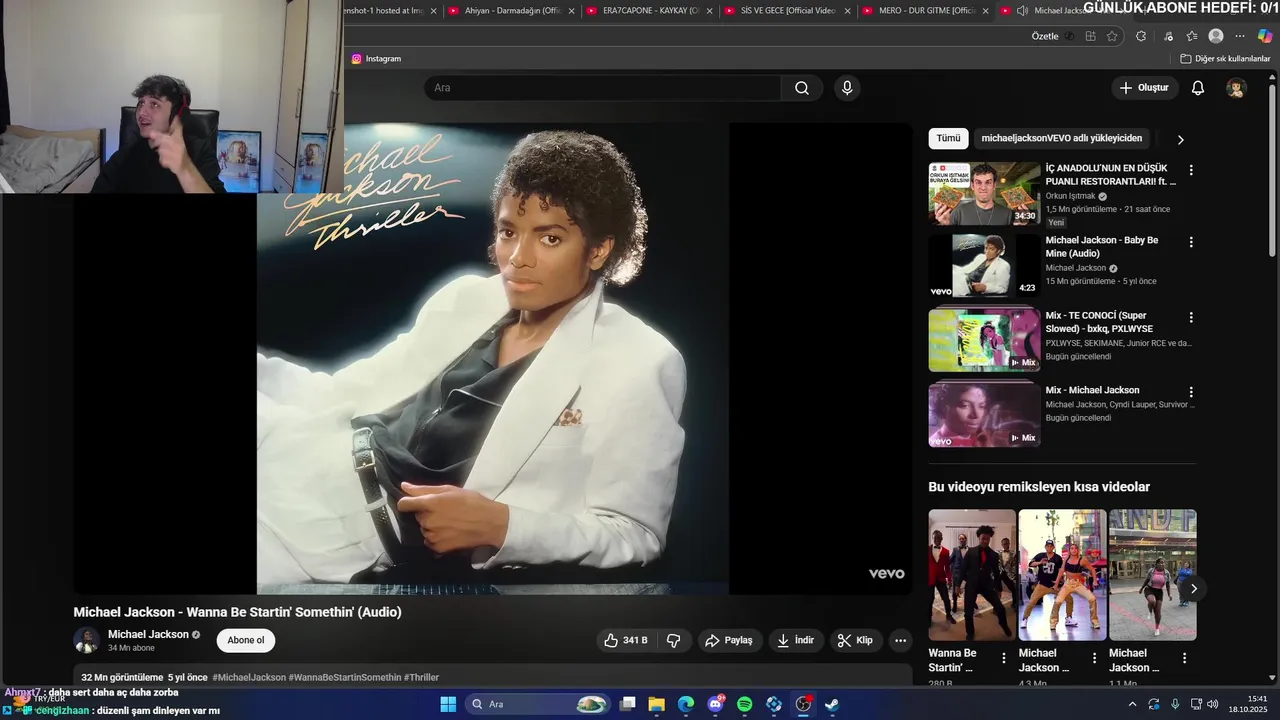1280x720 pixels.
Task: Open the YouTube account avatar menu
Action: pos(1237,88)
